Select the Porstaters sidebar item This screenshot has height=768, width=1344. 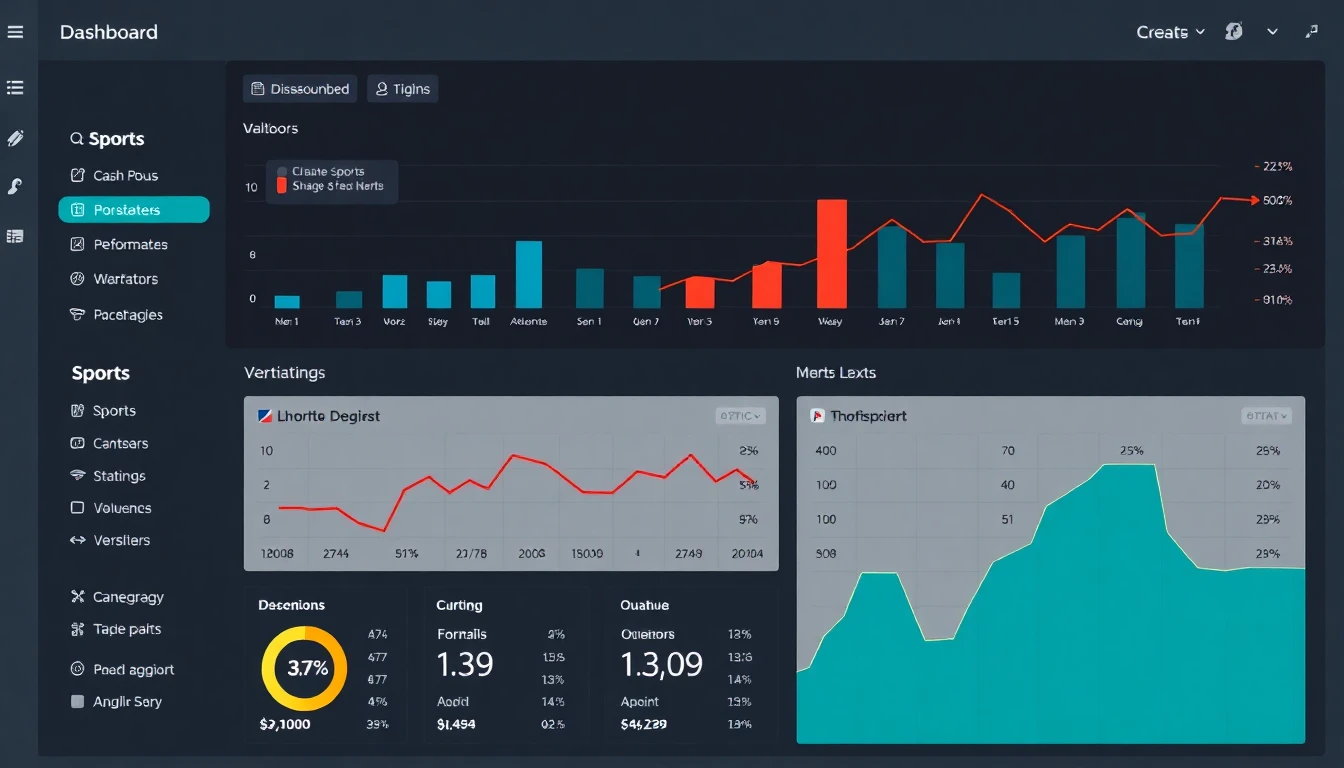[x=134, y=210]
